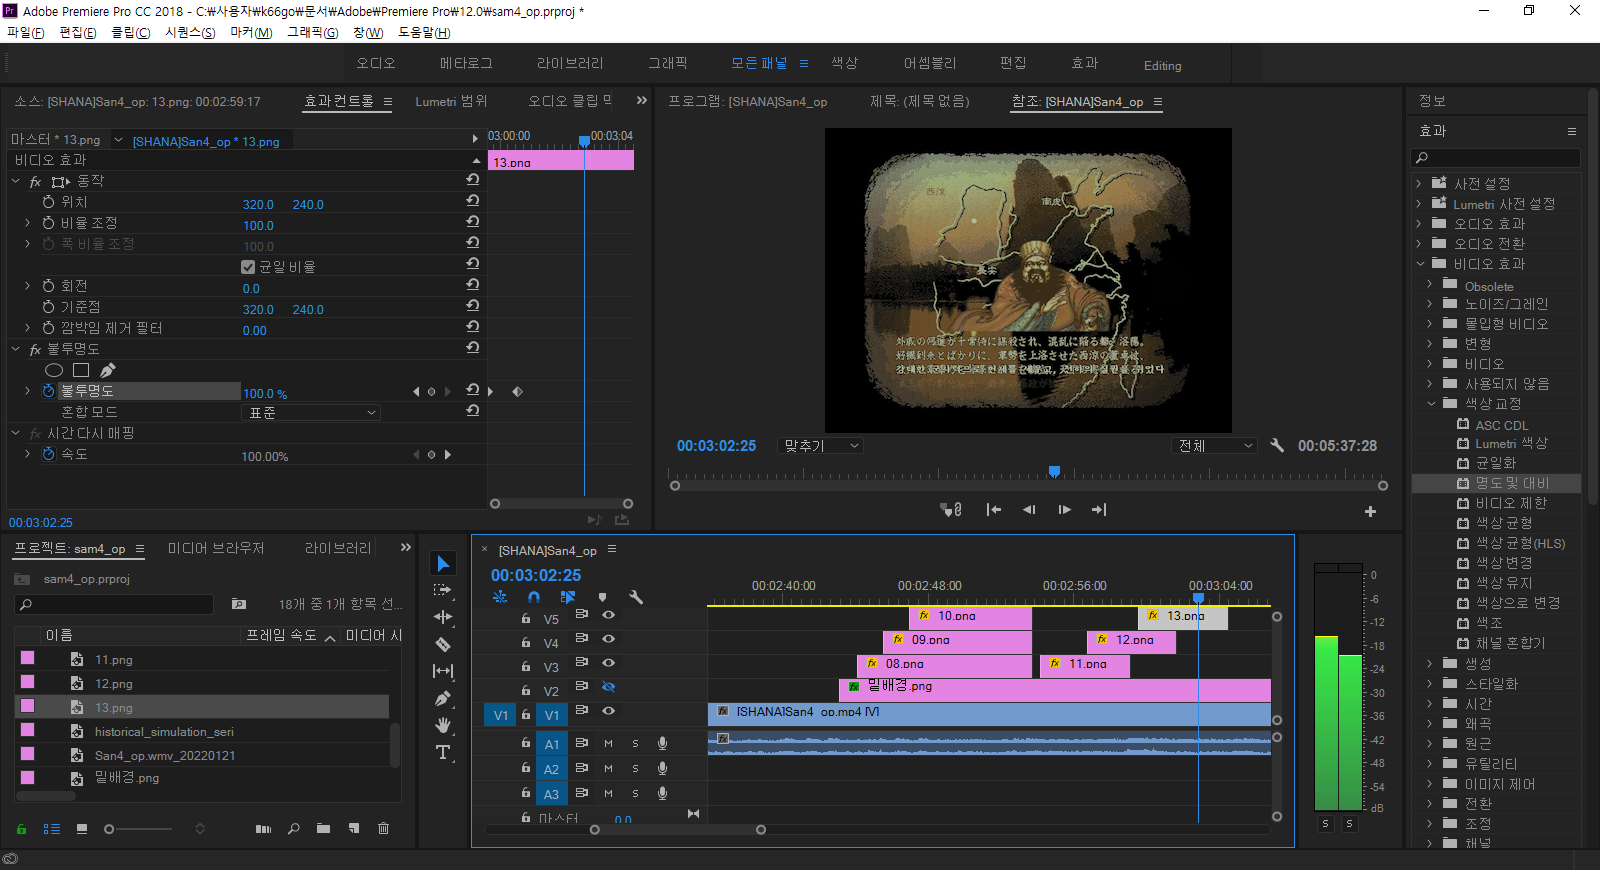This screenshot has width=1600, height=870.
Task: Open Find in project panel
Action: click(x=293, y=828)
